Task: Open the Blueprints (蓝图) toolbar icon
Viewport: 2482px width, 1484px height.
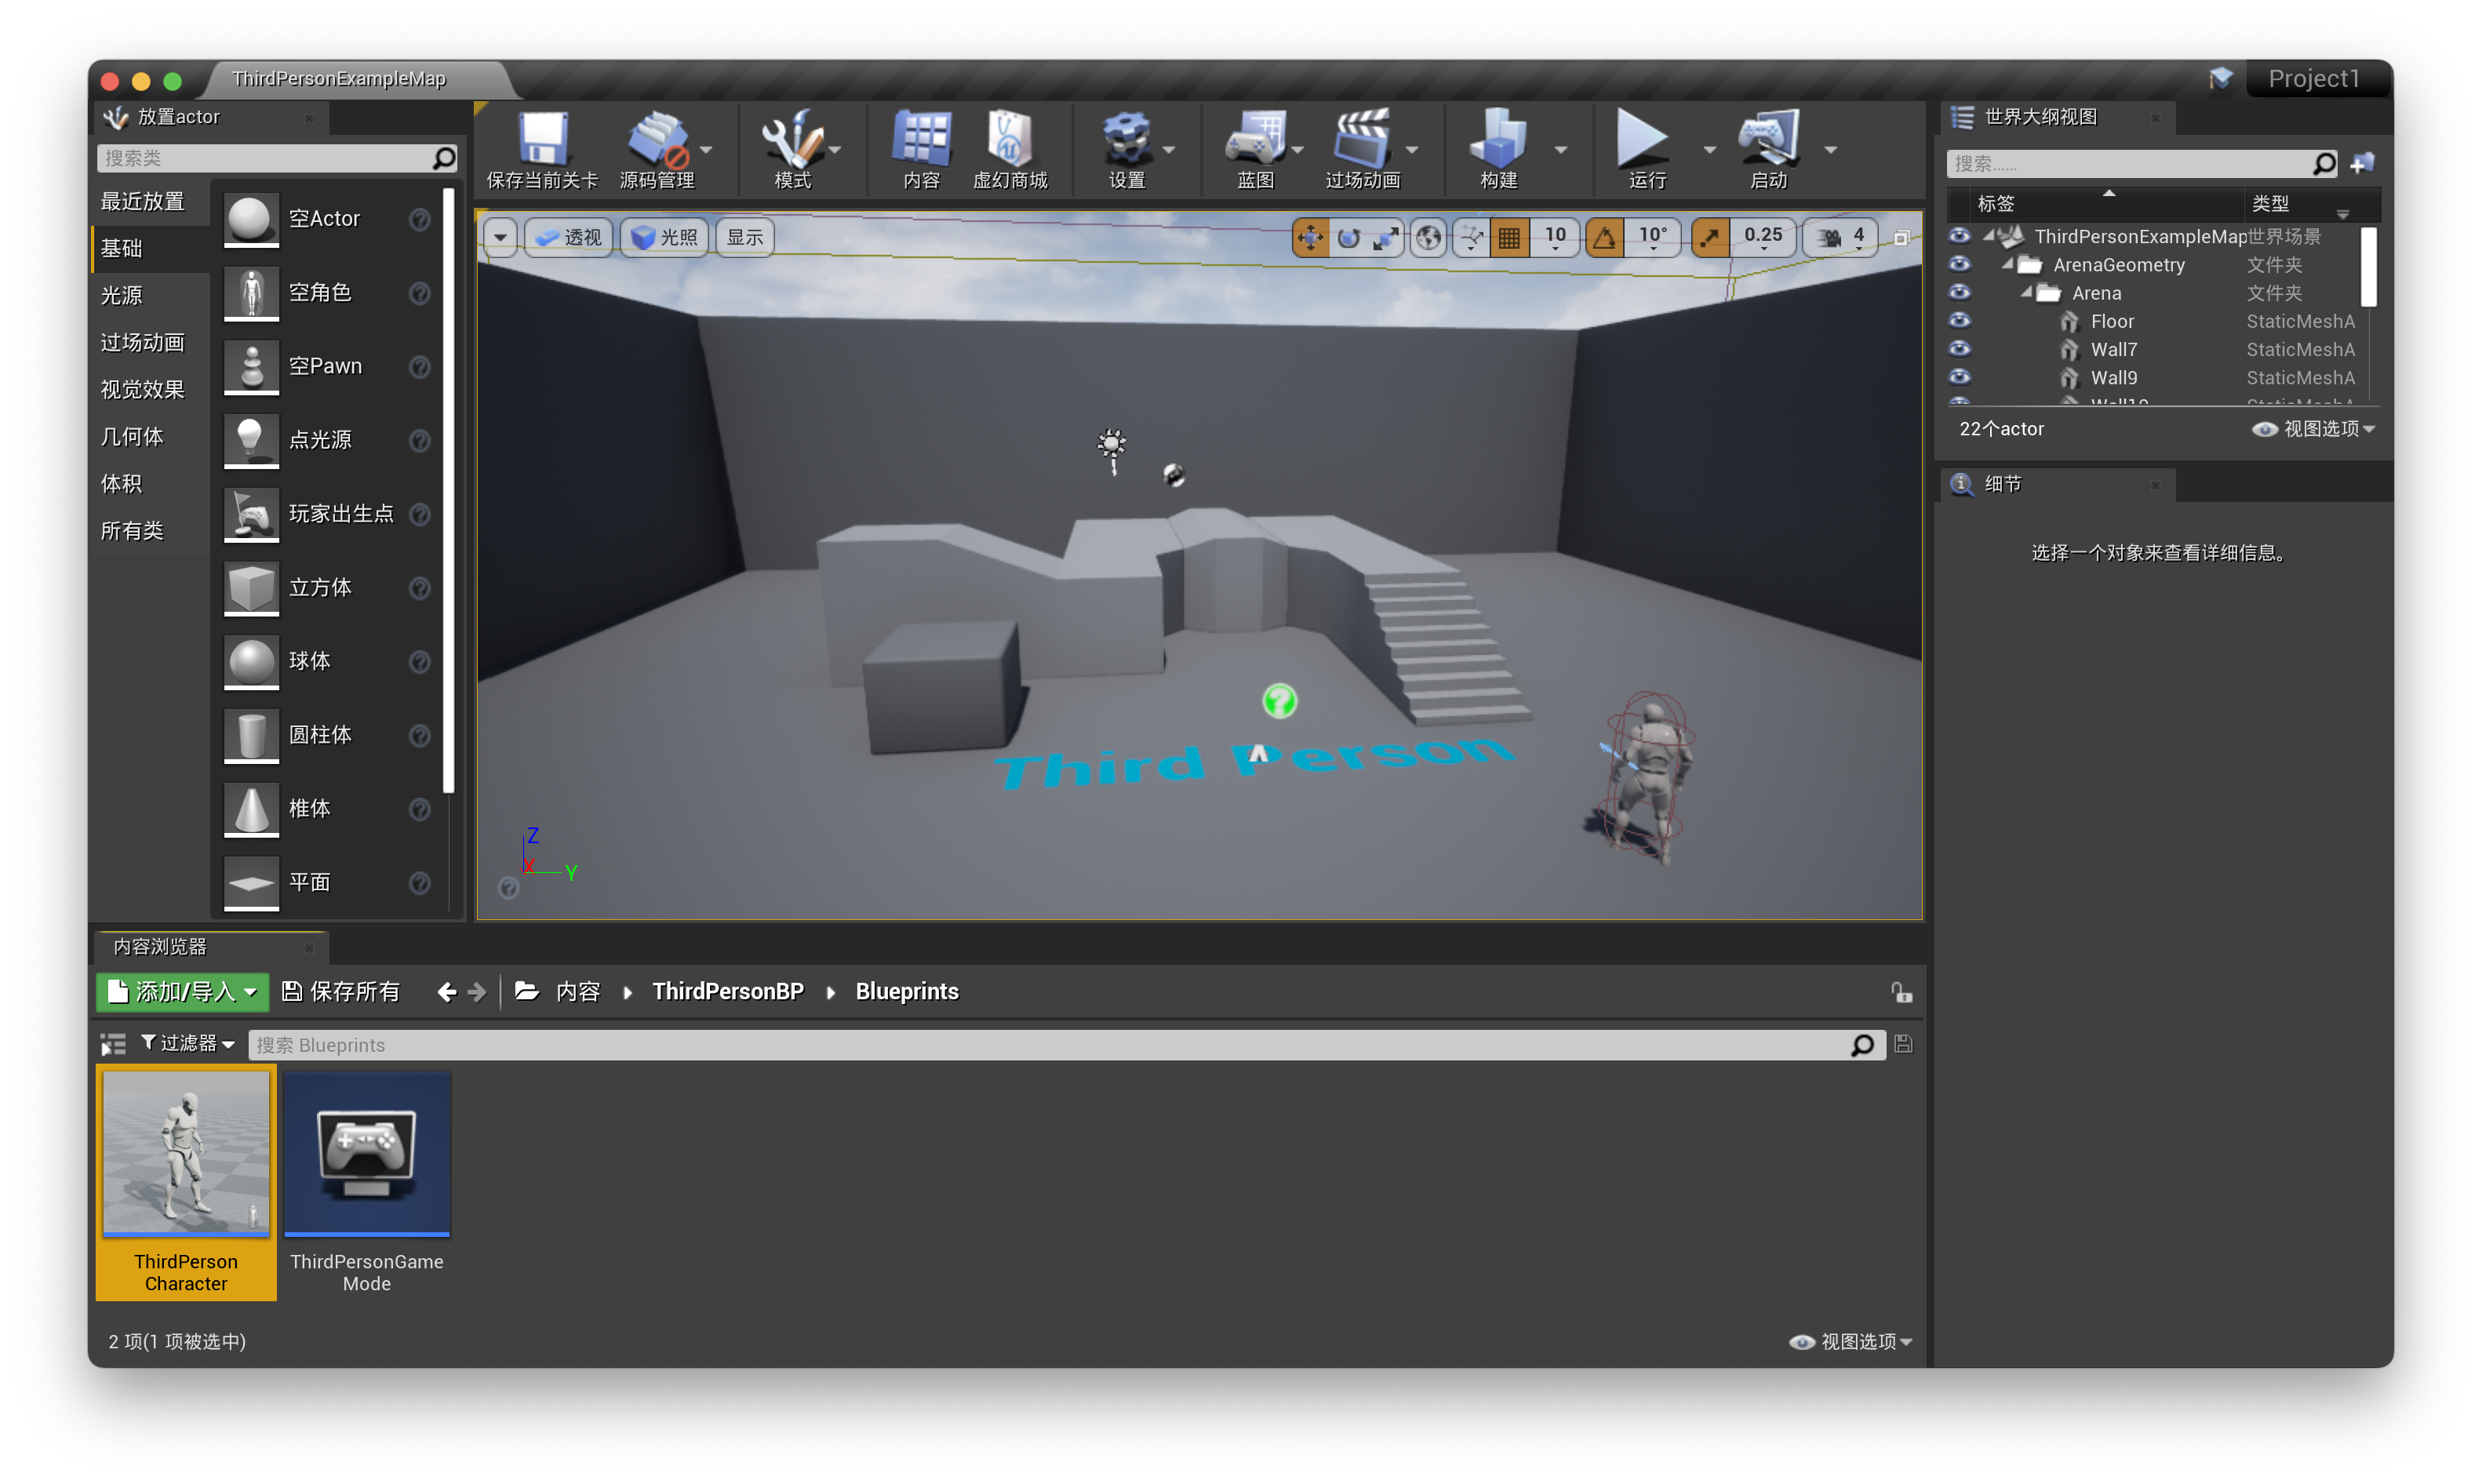Action: pos(1256,138)
